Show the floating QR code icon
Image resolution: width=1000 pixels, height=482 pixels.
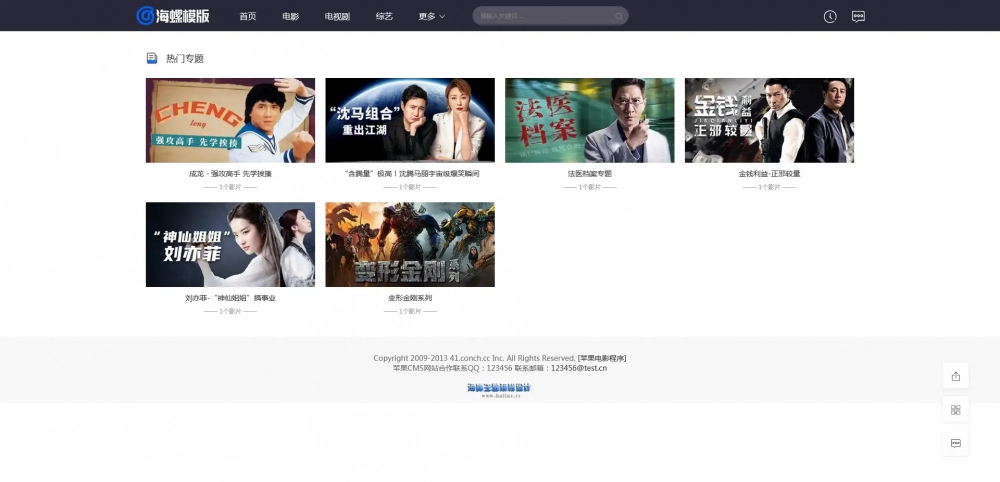[x=955, y=410]
